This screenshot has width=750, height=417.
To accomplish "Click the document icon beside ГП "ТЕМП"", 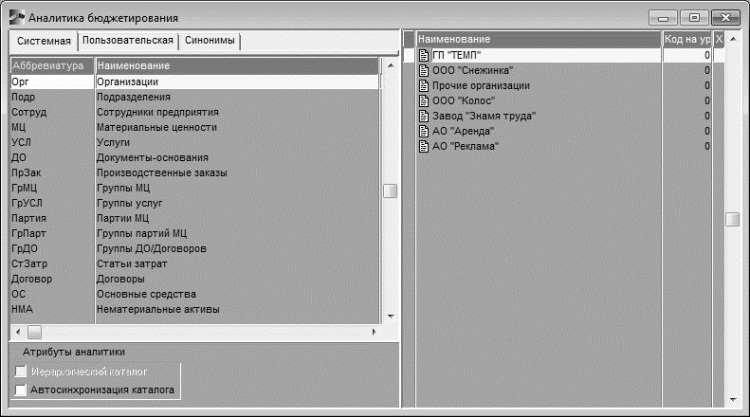I will [423, 55].
